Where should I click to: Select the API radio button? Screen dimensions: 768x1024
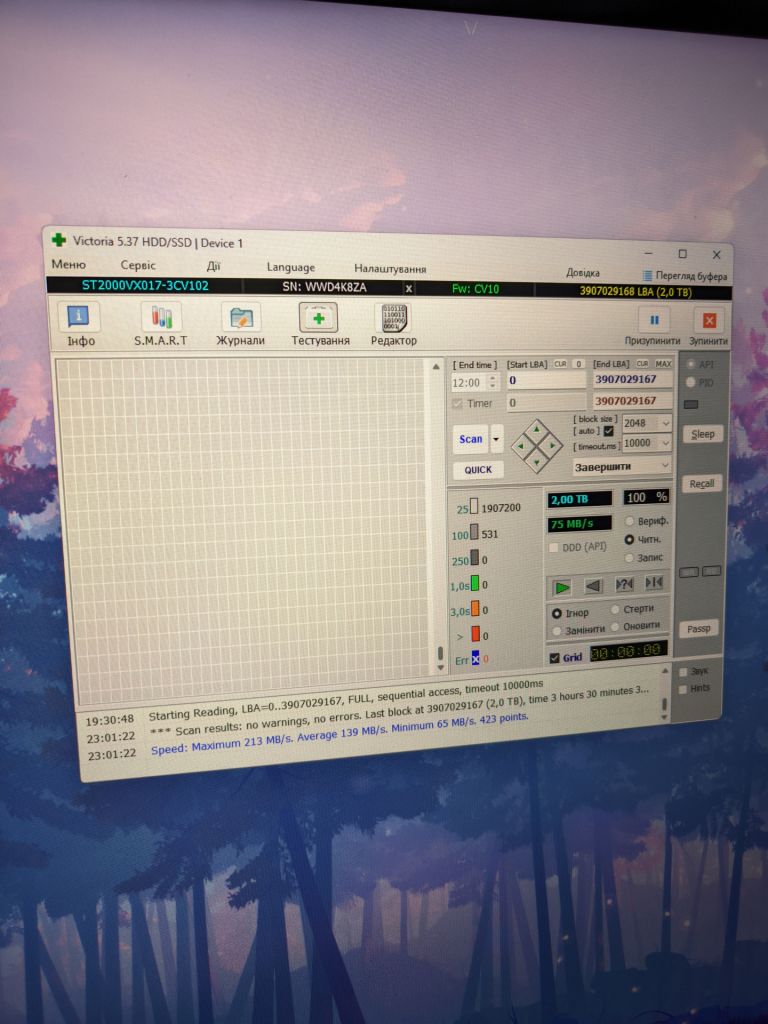pyautogui.click(x=691, y=364)
